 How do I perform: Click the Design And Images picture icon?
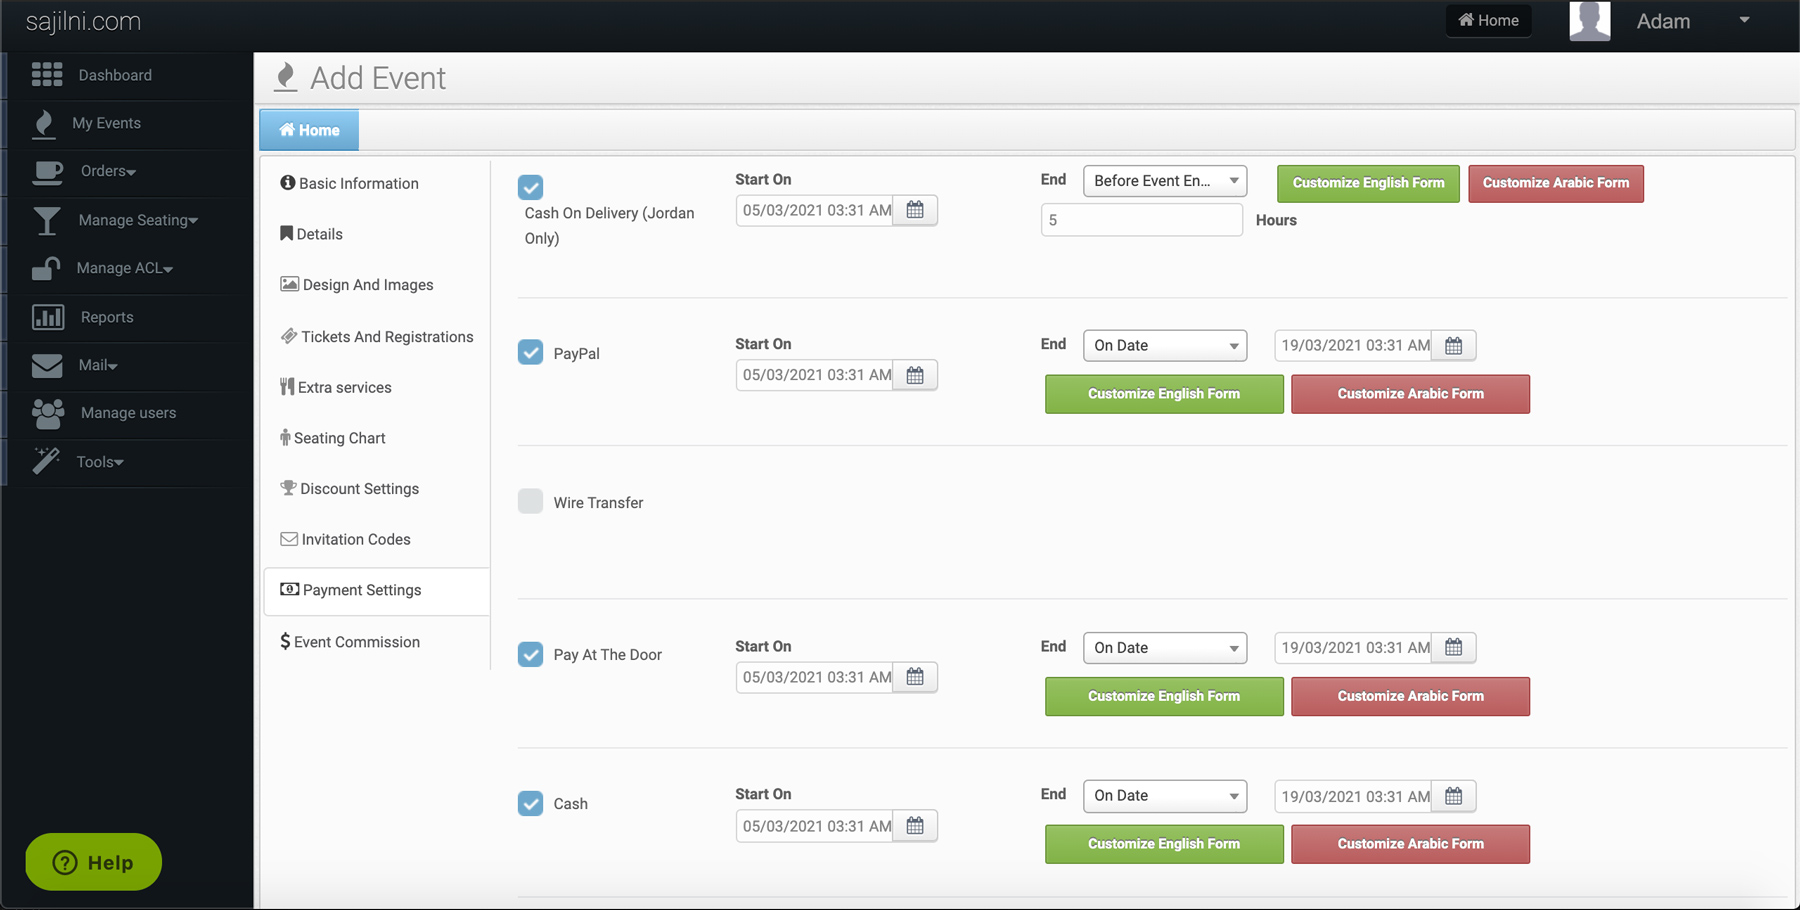point(289,284)
